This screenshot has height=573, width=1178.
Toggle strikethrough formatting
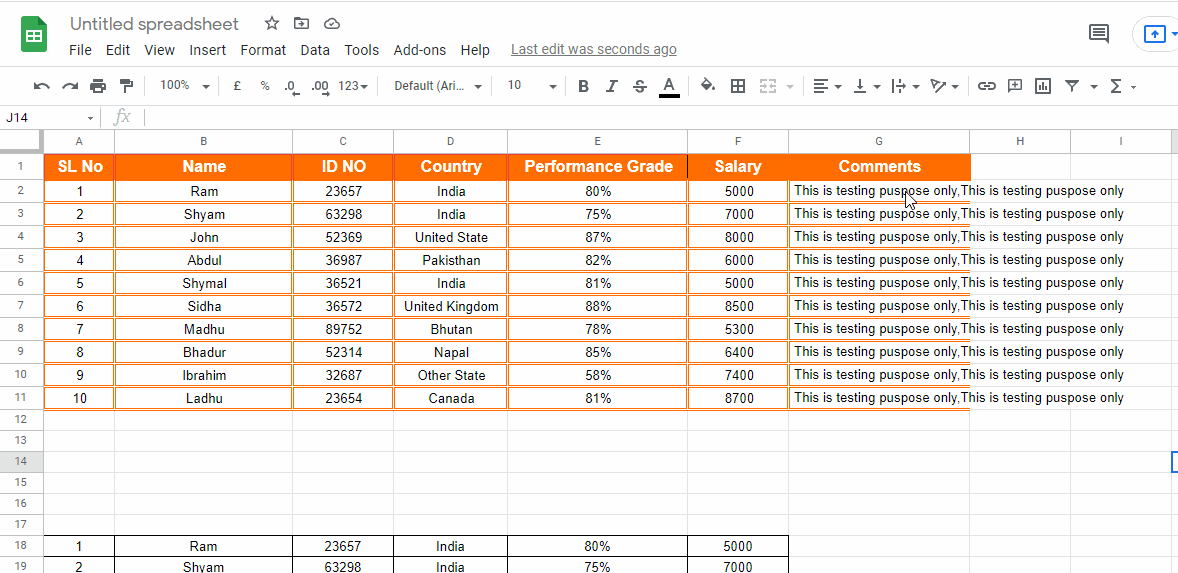(x=639, y=86)
